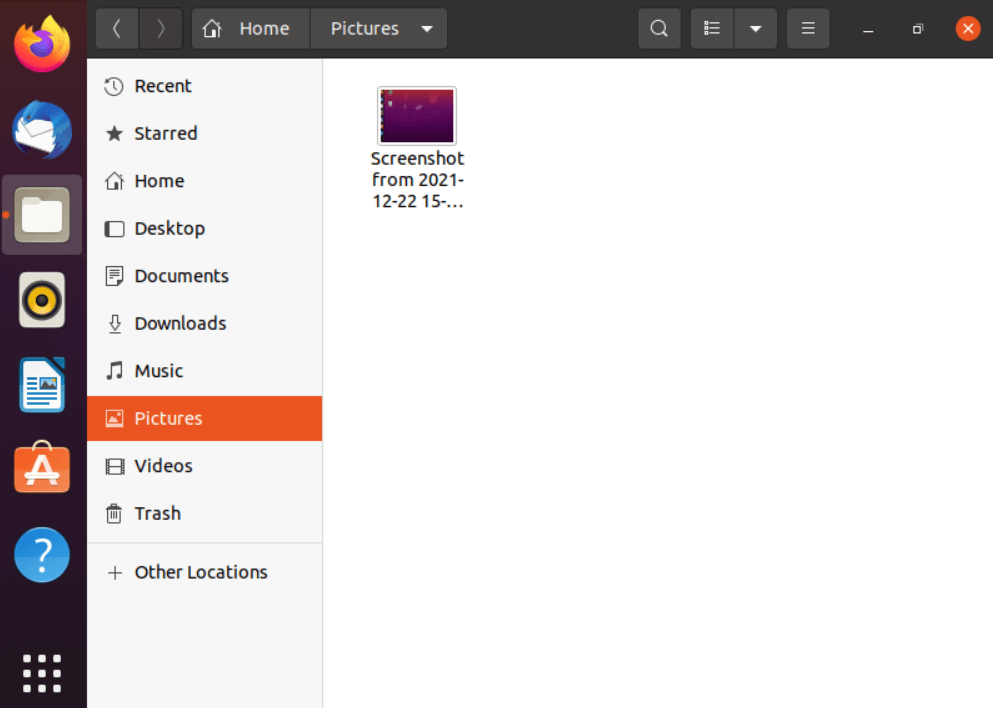Switch to the Documents sidebar entry
993x708 pixels.
click(x=181, y=276)
